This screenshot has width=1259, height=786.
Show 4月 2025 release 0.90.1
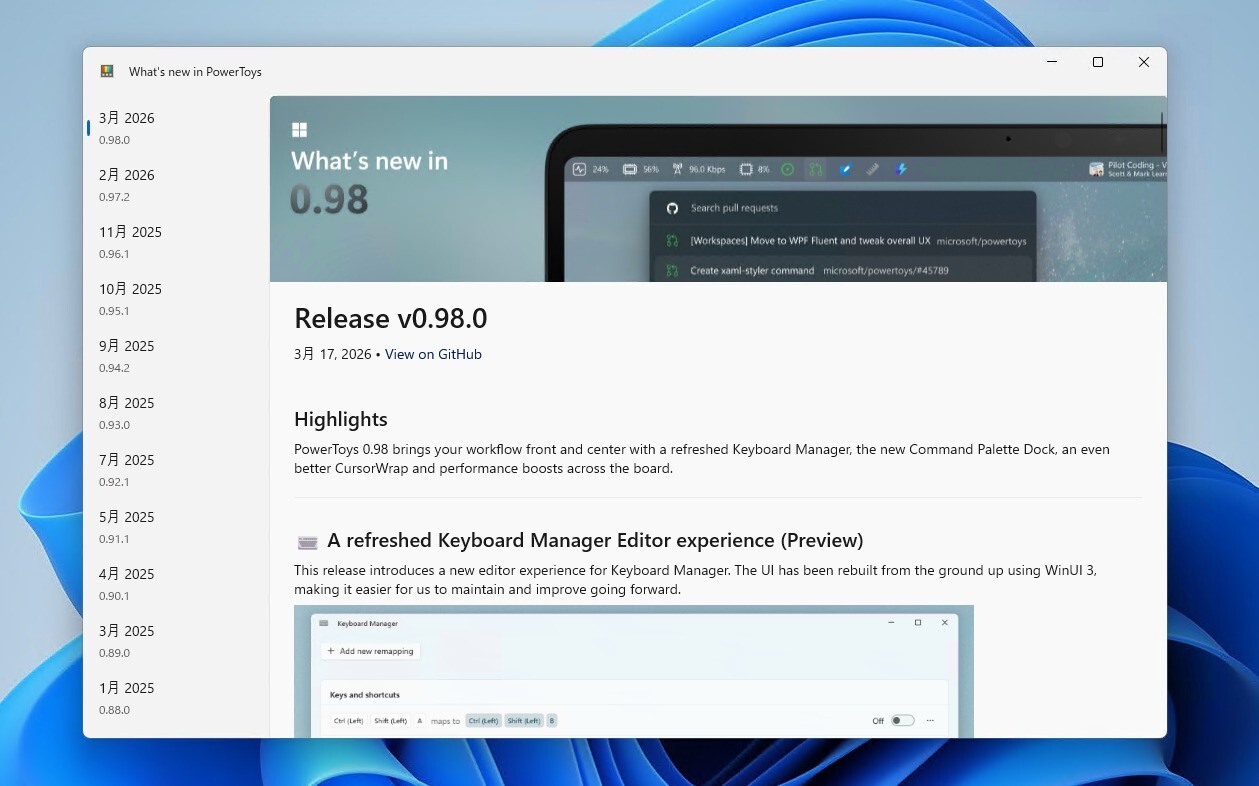(x=176, y=584)
